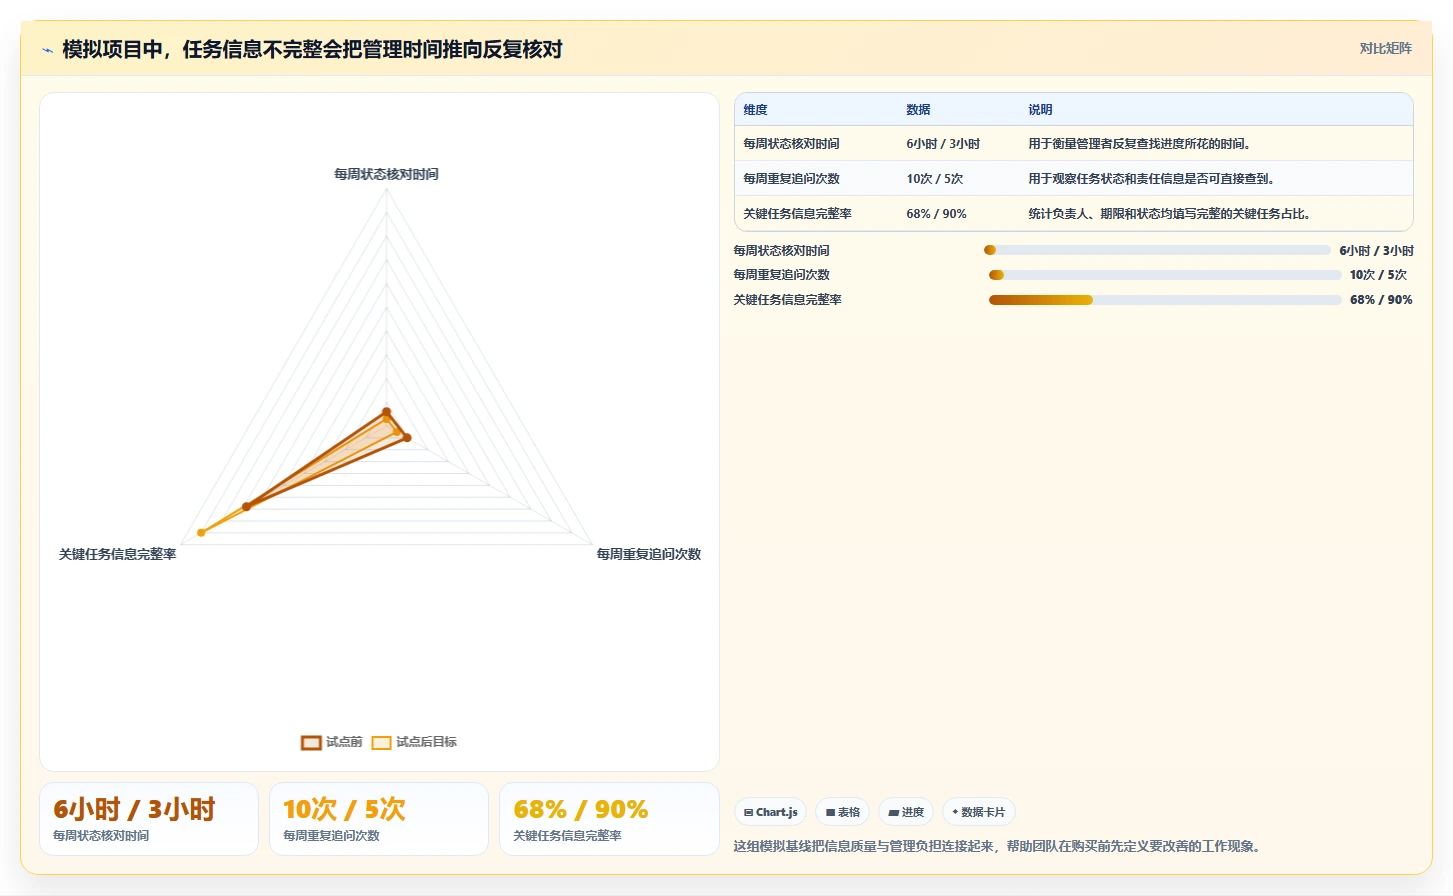
Task: Open the 6小时 / 3小时 data card
Action: (149, 819)
